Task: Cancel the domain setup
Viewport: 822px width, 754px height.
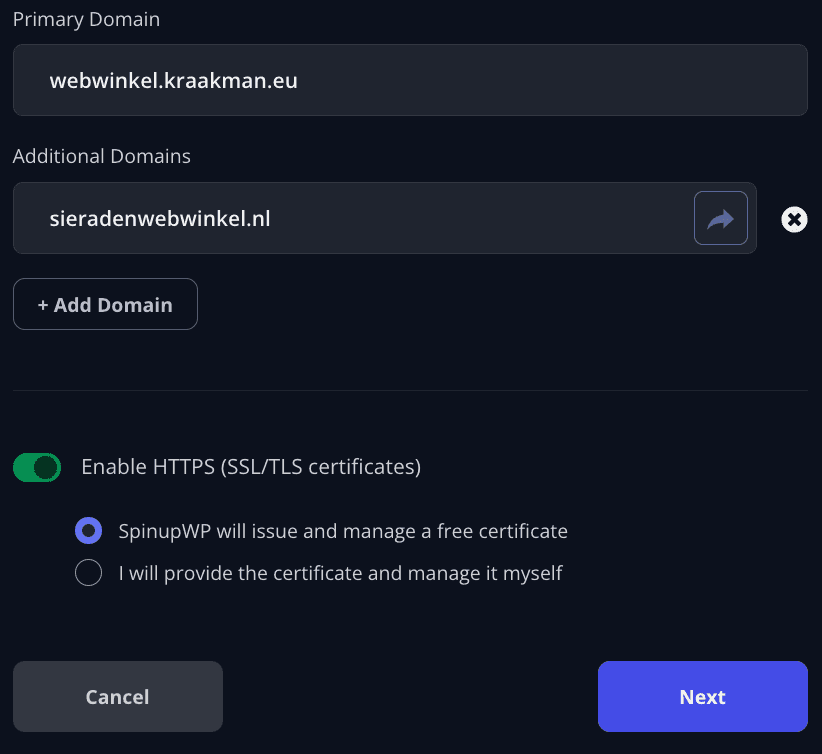Action: 118,696
